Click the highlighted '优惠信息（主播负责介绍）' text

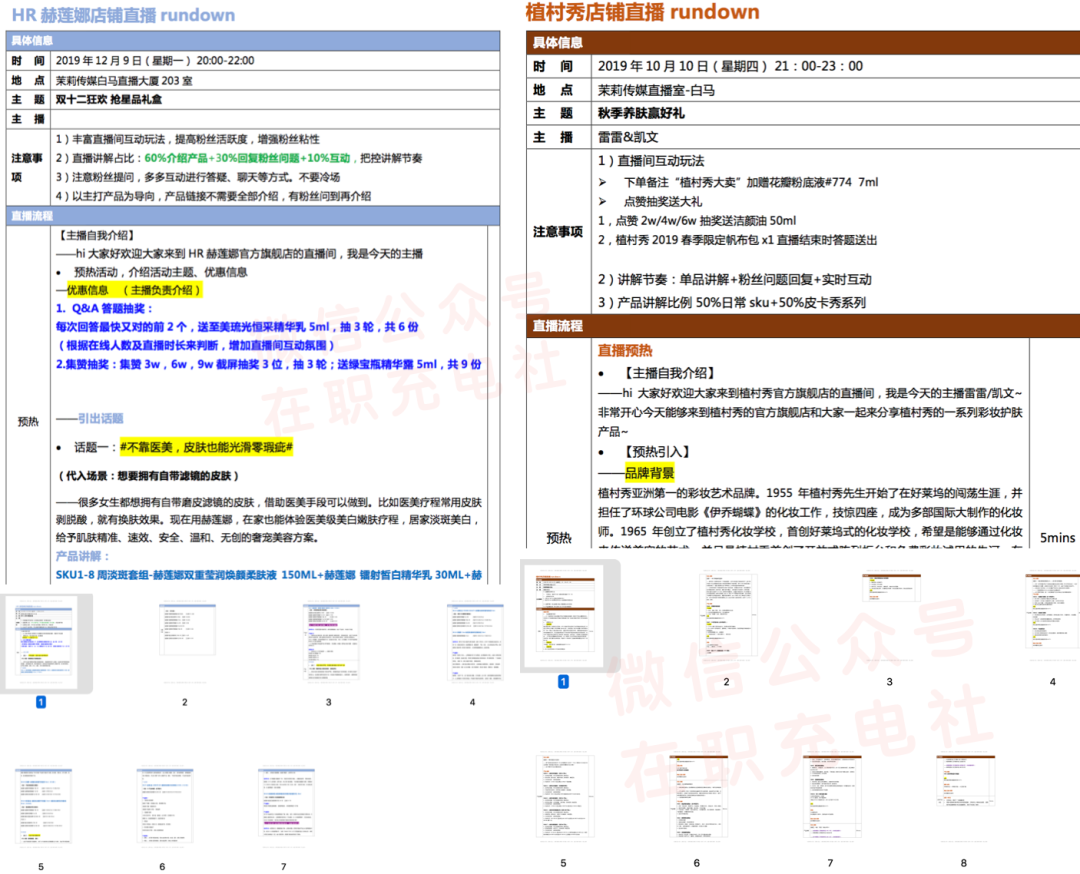coord(134,290)
